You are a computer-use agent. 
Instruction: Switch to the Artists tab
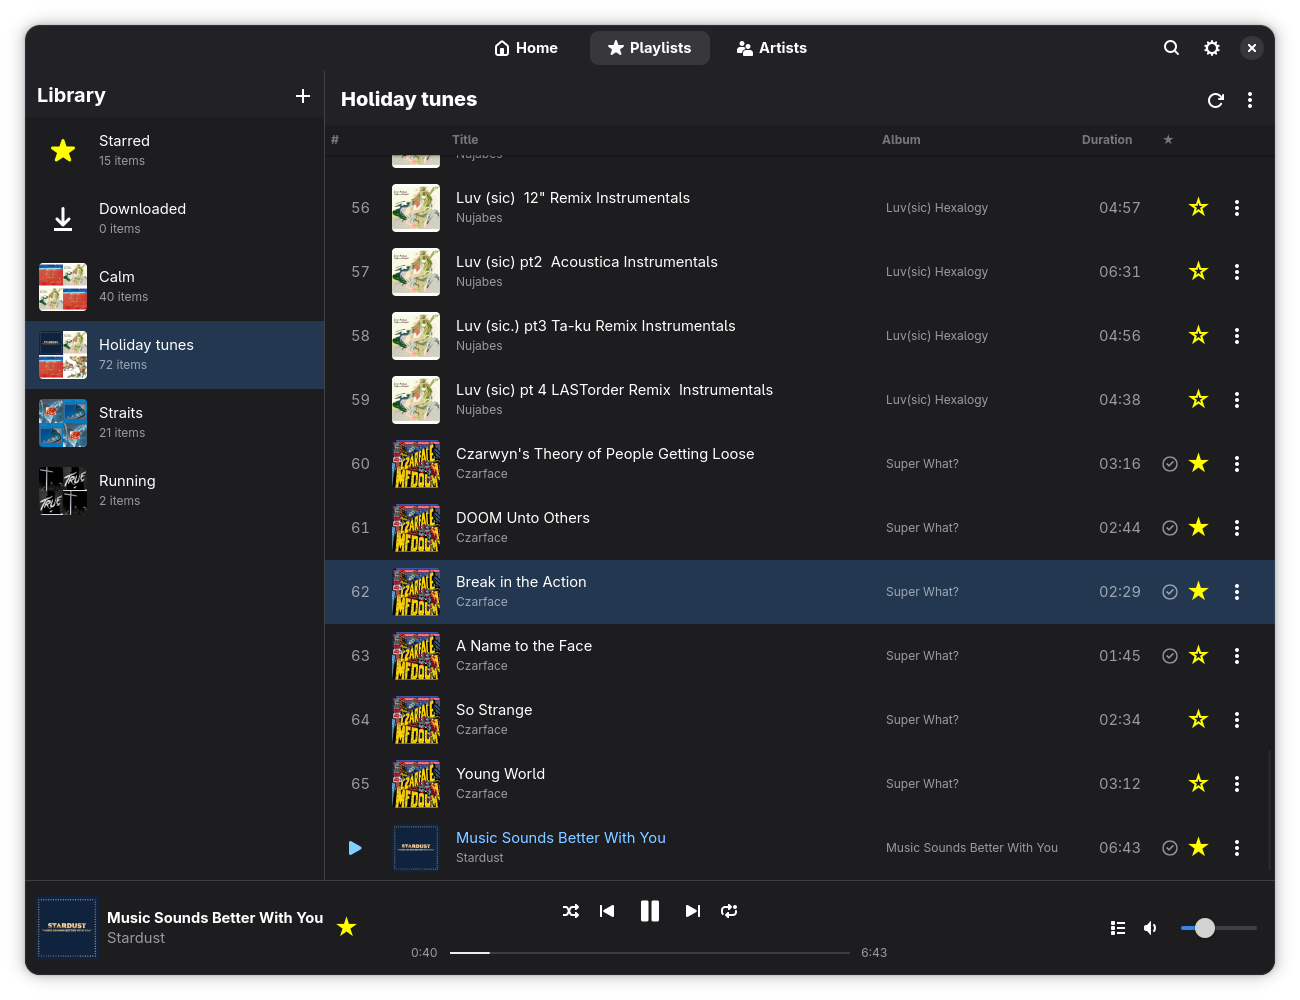point(772,48)
